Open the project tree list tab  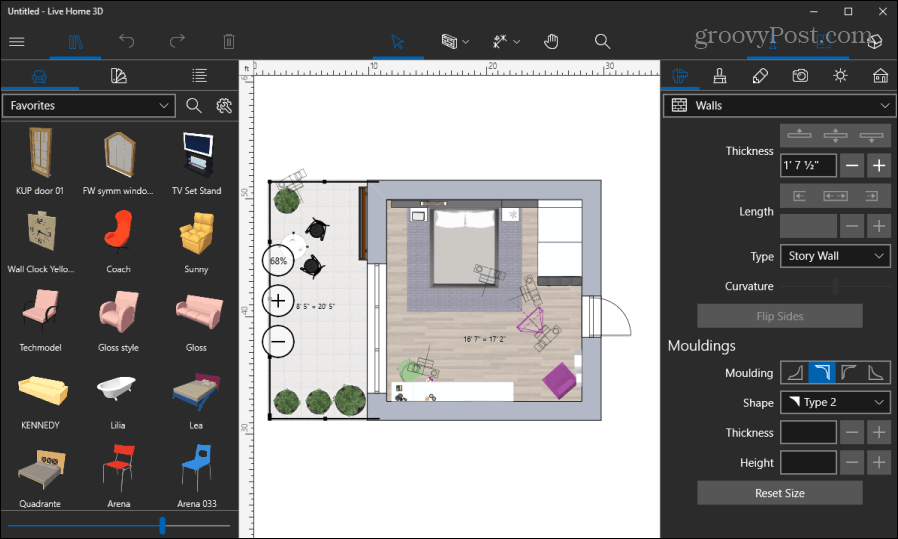pos(199,76)
